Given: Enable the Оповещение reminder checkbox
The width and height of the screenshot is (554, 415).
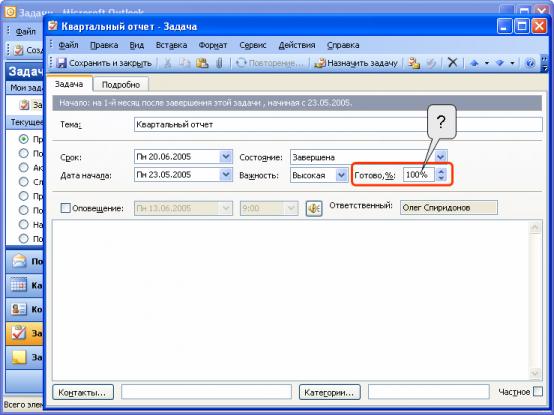Looking at the screenshot, I should point(65,208).
